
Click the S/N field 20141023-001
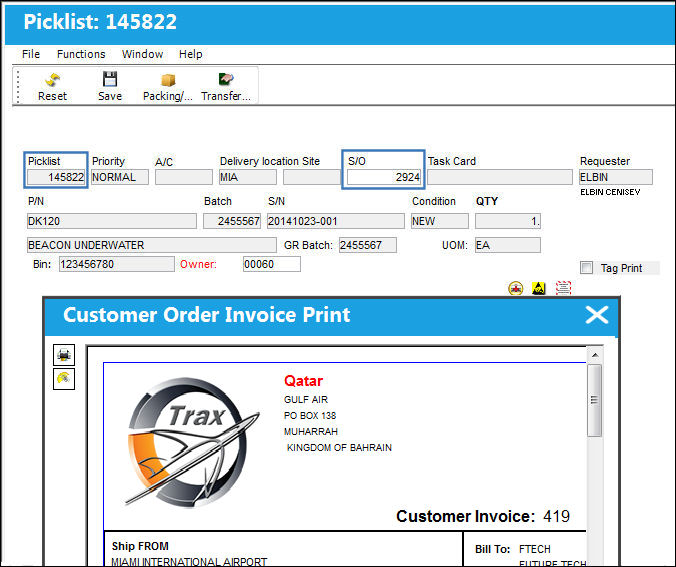[336, 221]
